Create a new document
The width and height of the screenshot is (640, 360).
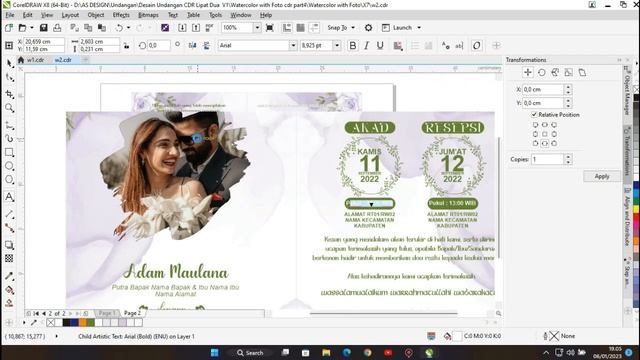point(9,28)
